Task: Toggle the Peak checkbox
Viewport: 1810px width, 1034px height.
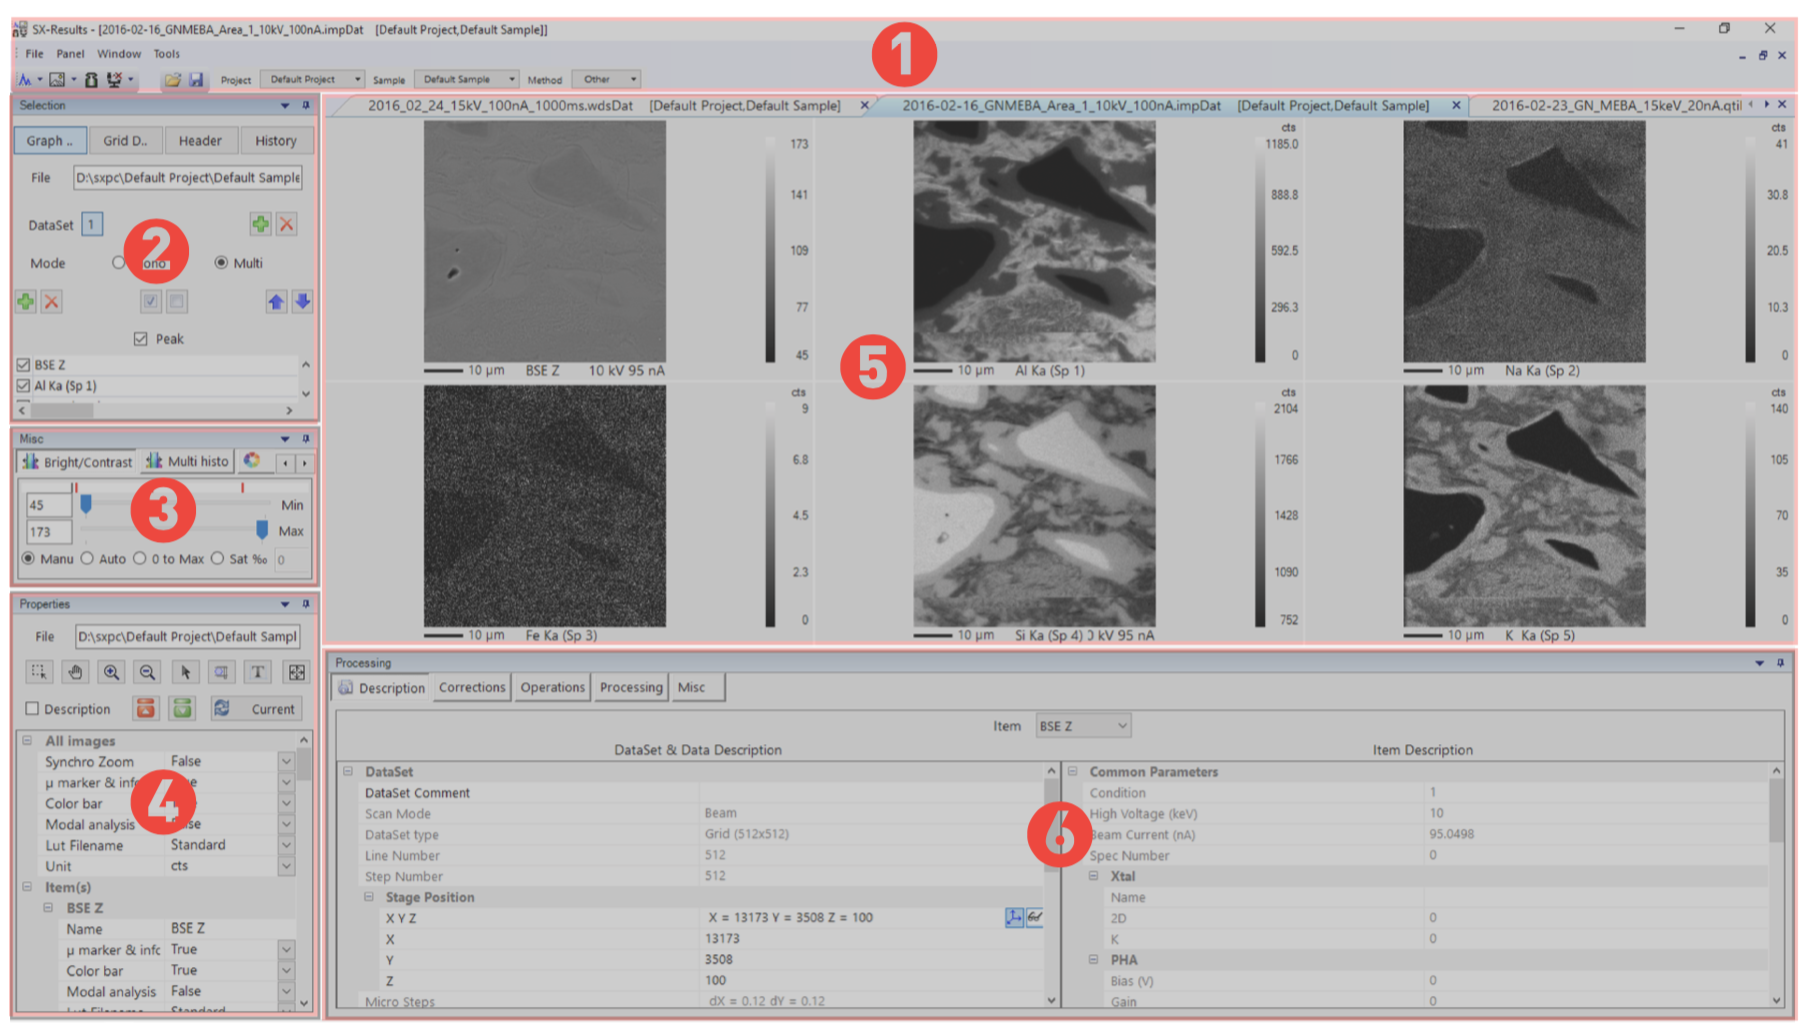Action: click(141, 339)
